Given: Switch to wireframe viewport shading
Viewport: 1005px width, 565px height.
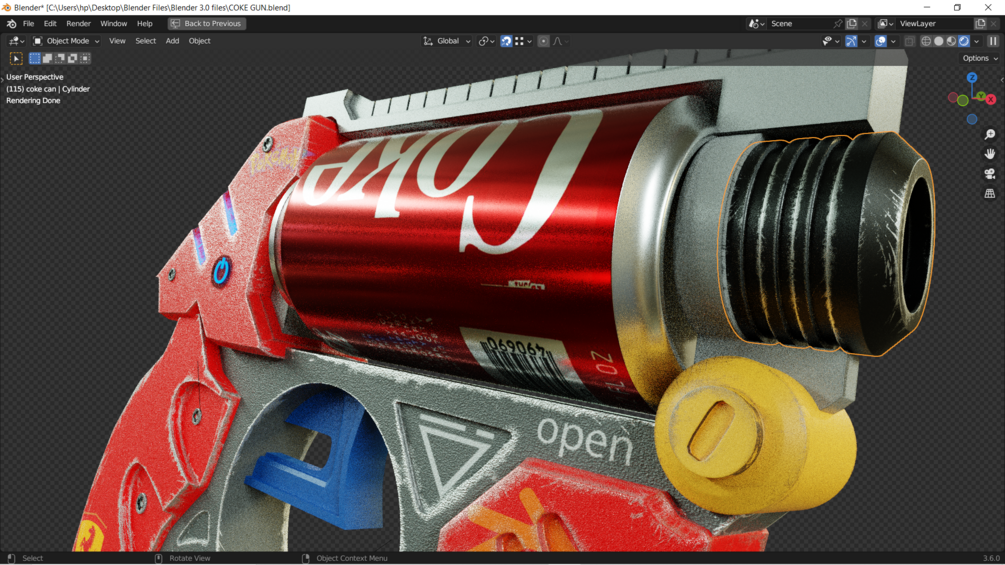Looking at the screenshot, I should tap(926, 41).
